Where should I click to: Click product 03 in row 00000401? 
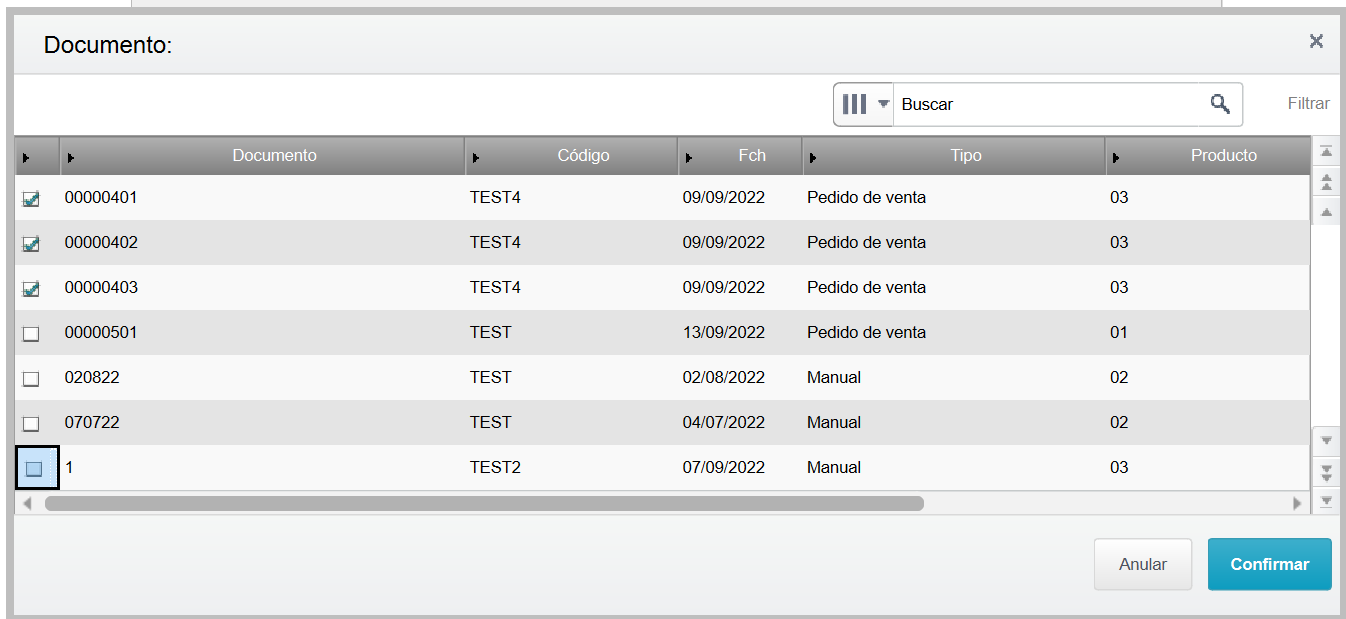[1119, 198]
